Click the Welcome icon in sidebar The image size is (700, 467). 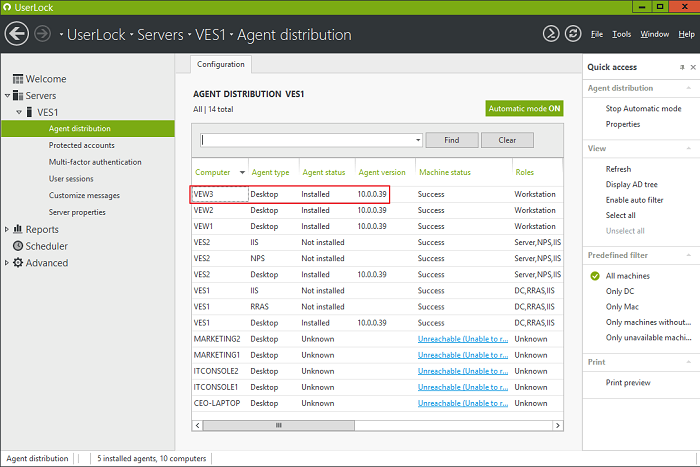pyautogui.click(x=18, y=79)
